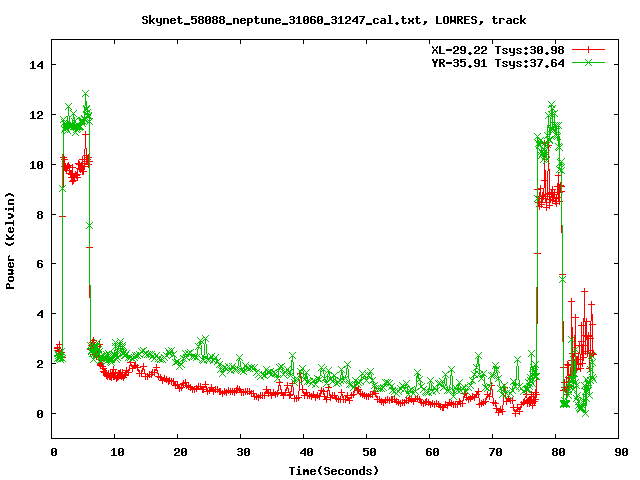The height and width of the screenshot is (480, 640).
Task: Select legend entry XL-29.22 Tsys:30.98
Action: pyautogui.click(x=498, y=50)
